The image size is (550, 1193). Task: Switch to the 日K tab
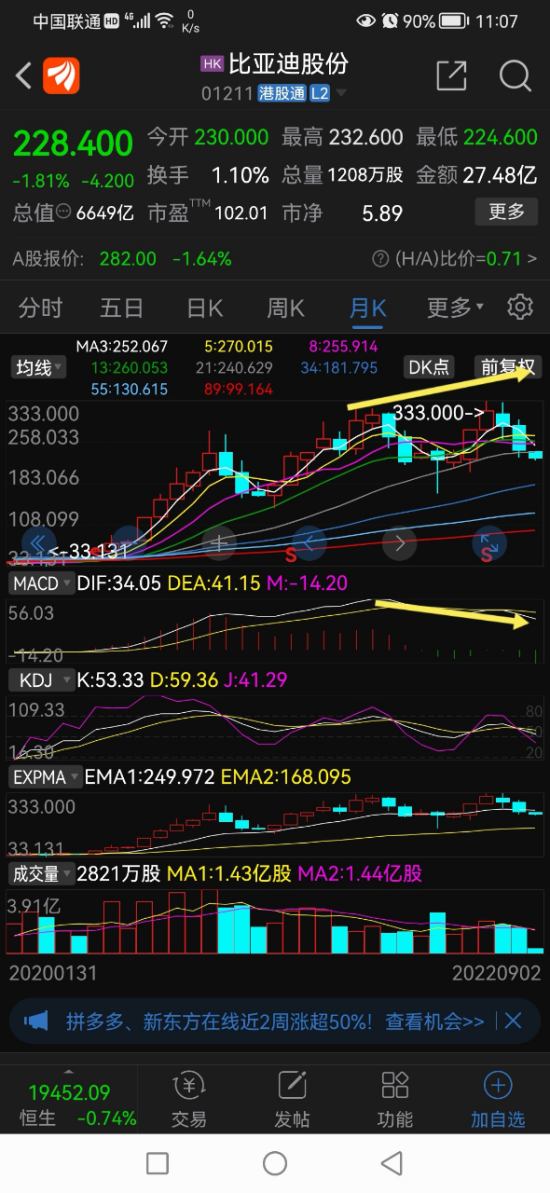pyautogui.click(x=205, y=307)
